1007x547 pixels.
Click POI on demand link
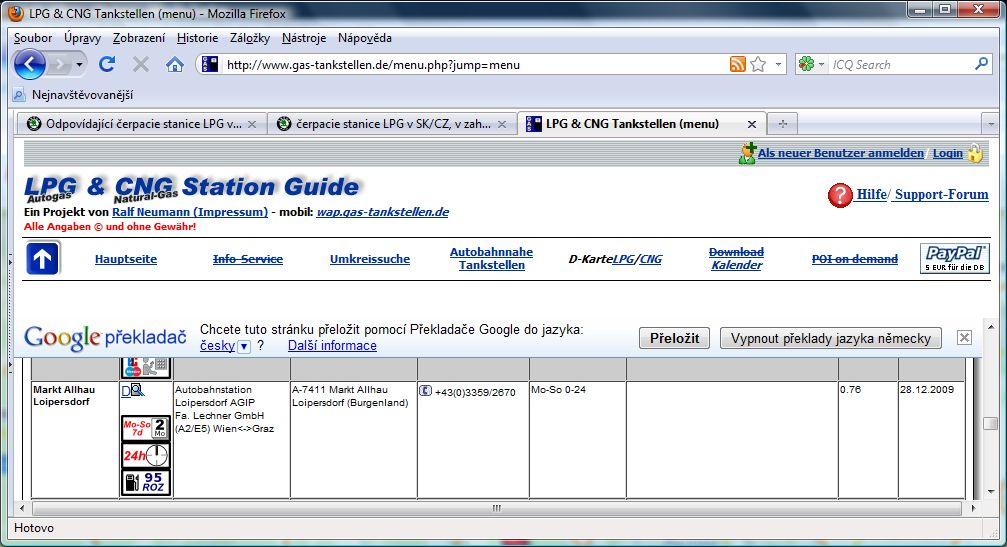click(855, 259)
